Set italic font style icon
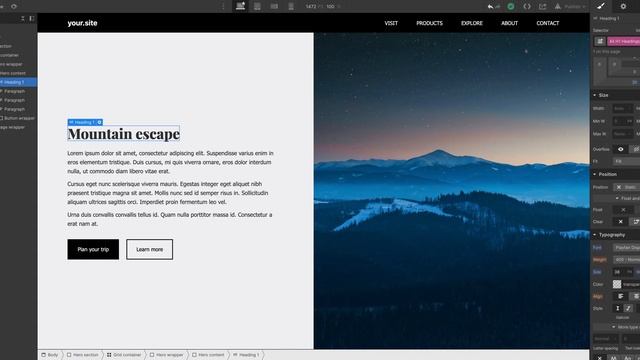Viewport: 640px width, 360px height. coord(628,308)
